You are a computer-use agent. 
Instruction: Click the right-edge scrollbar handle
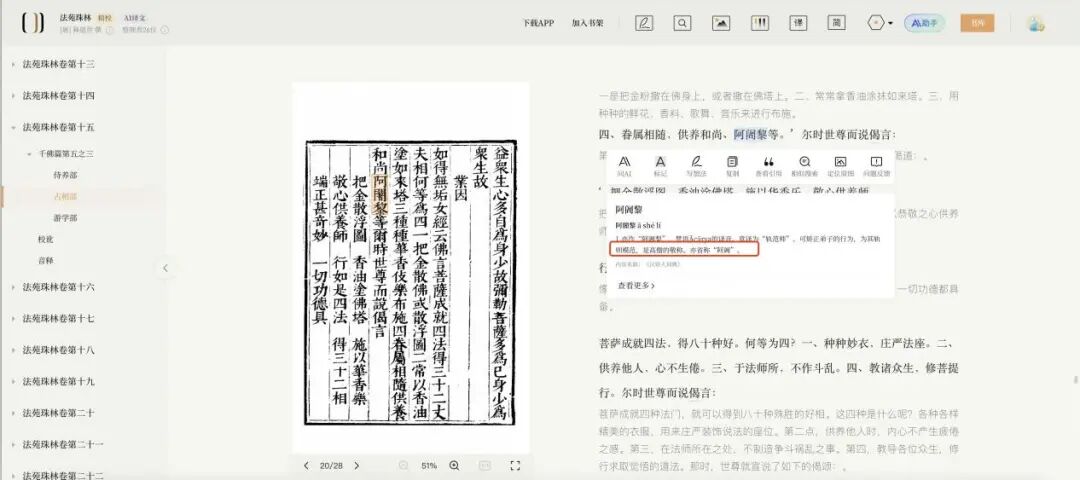pos(1075,379)
